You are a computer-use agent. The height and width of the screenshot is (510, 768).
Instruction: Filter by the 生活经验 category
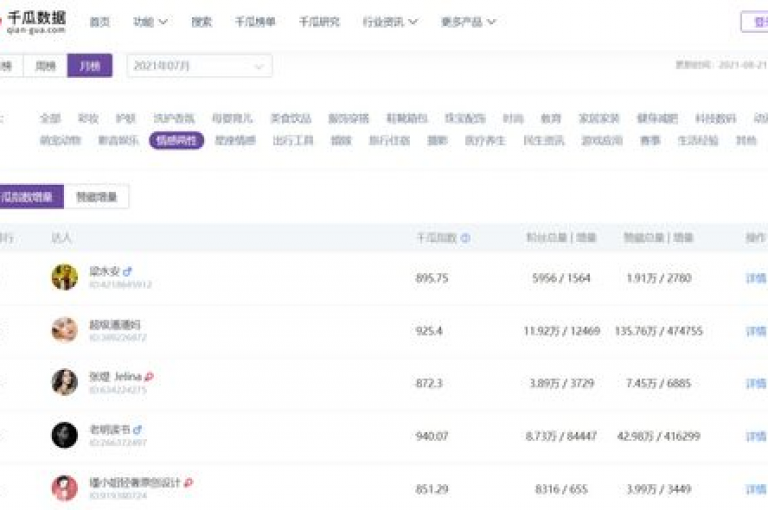(698, 141)
